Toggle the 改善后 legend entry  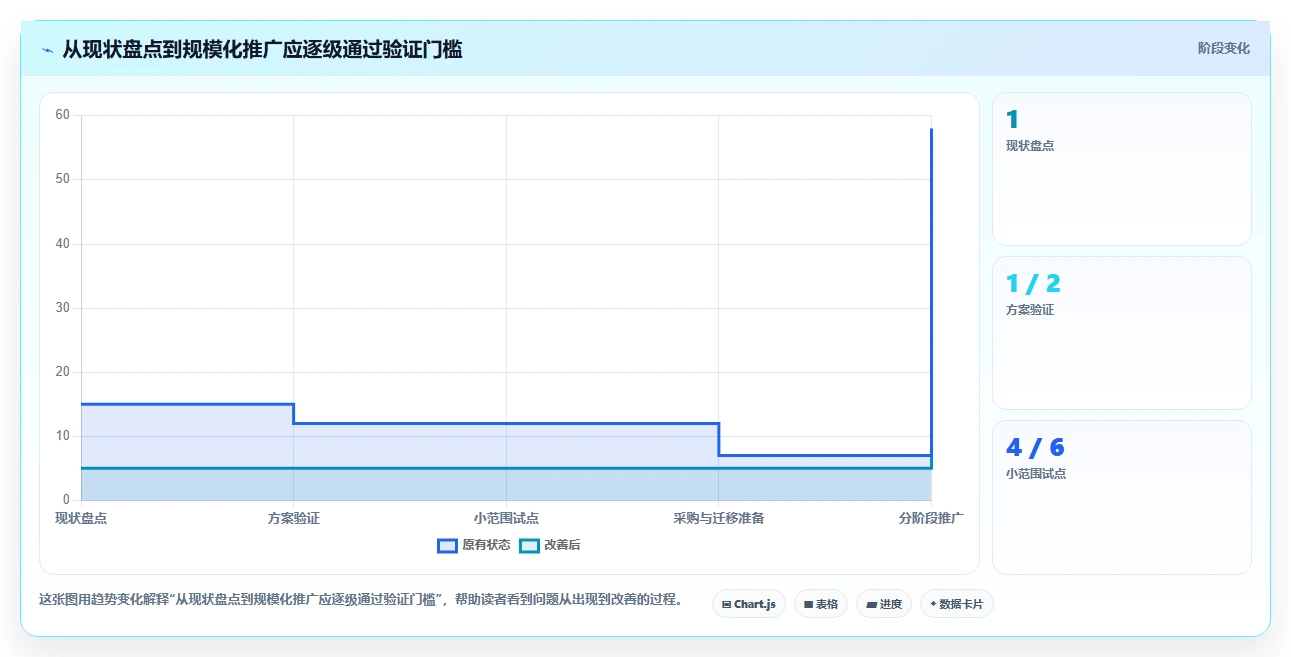(x=551, y=545)
